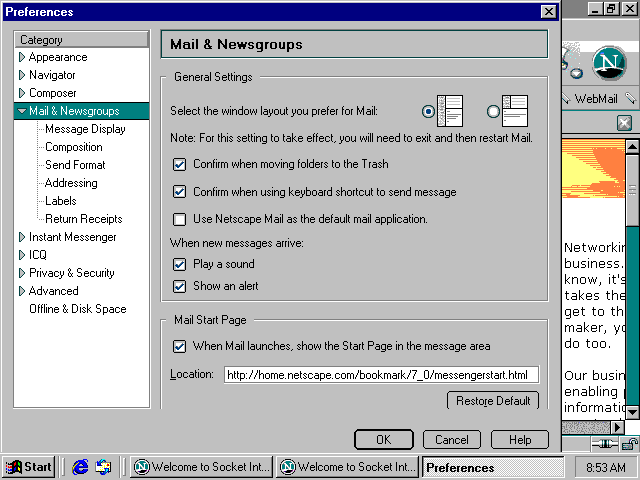Click the Windows Start button
This screenshot has height=480, width=640.
(29, 467)
